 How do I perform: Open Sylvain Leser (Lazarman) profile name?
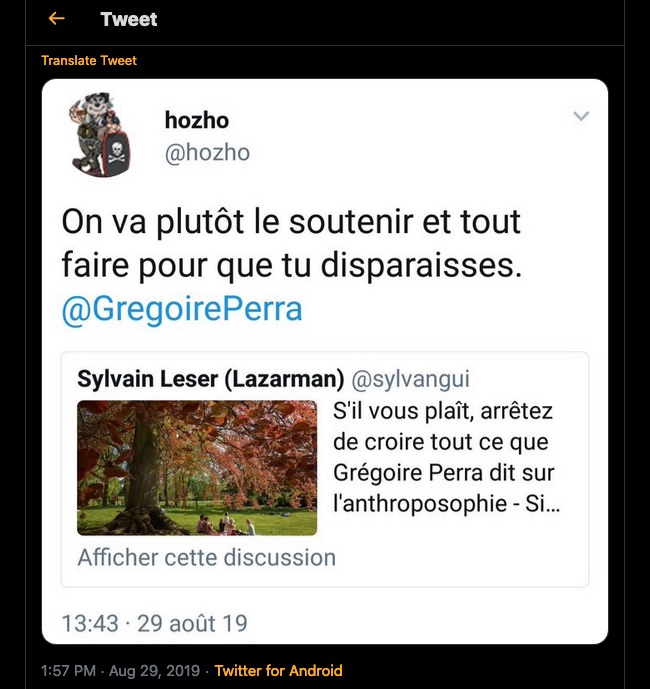click(x=210, y=379)
